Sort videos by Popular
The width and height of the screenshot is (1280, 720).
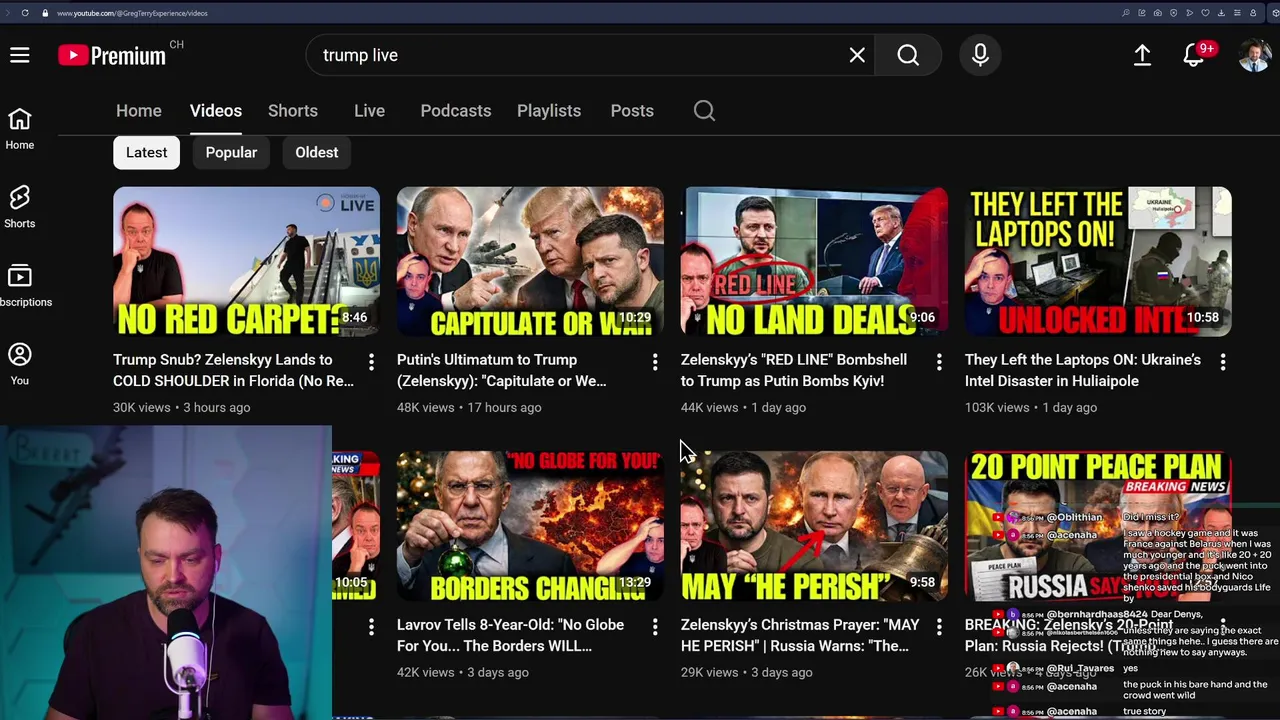231,152
